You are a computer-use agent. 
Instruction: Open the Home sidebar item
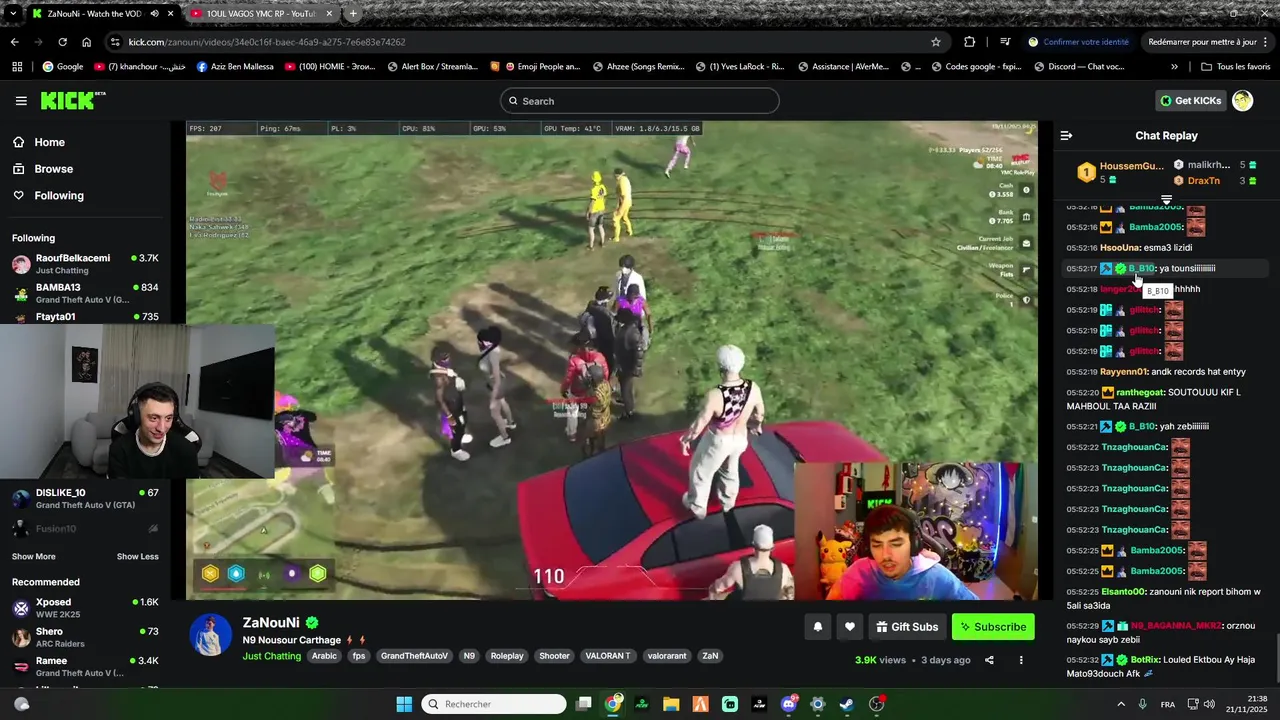[85, 142]
